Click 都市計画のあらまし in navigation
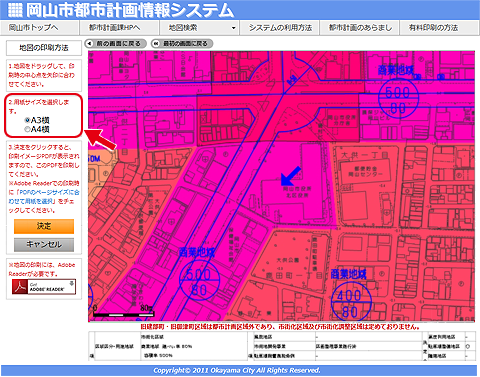Image resolution: width=480 pixels, height=377 pixels. click(x=359, y=28)
